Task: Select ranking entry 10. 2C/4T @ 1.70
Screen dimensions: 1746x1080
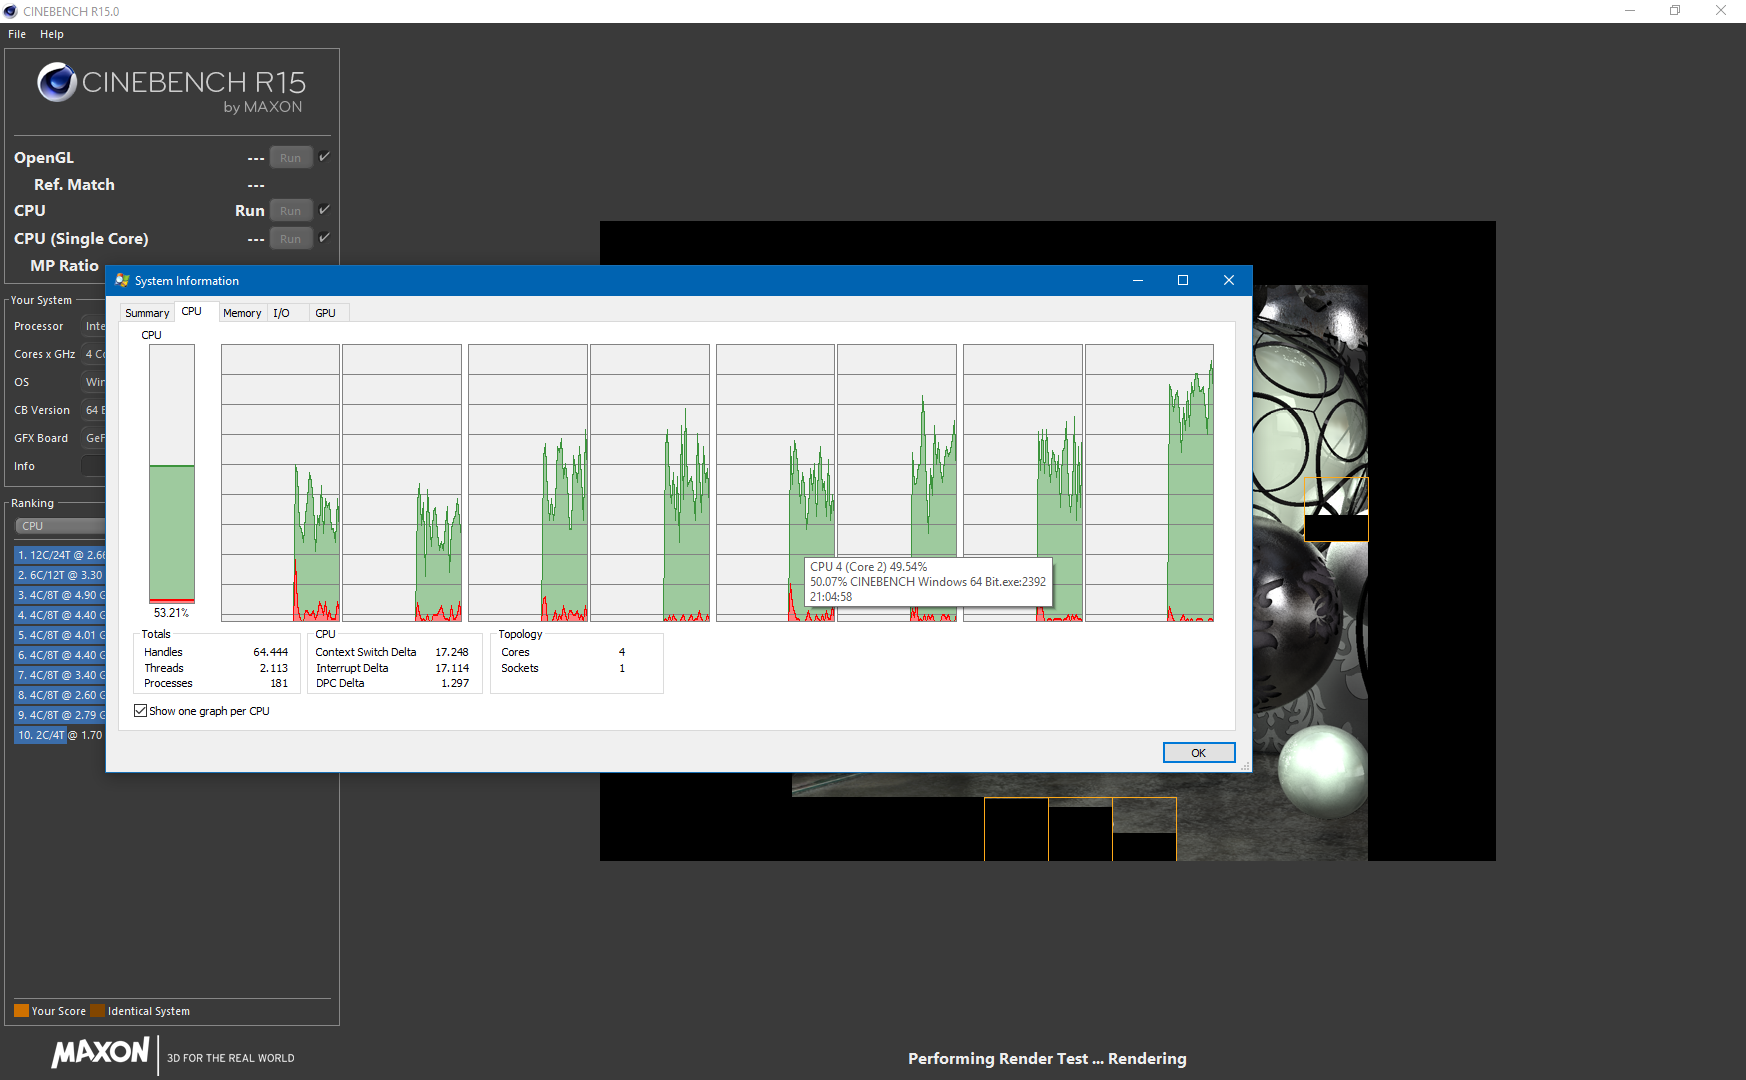Action: (x=60, y=735)
